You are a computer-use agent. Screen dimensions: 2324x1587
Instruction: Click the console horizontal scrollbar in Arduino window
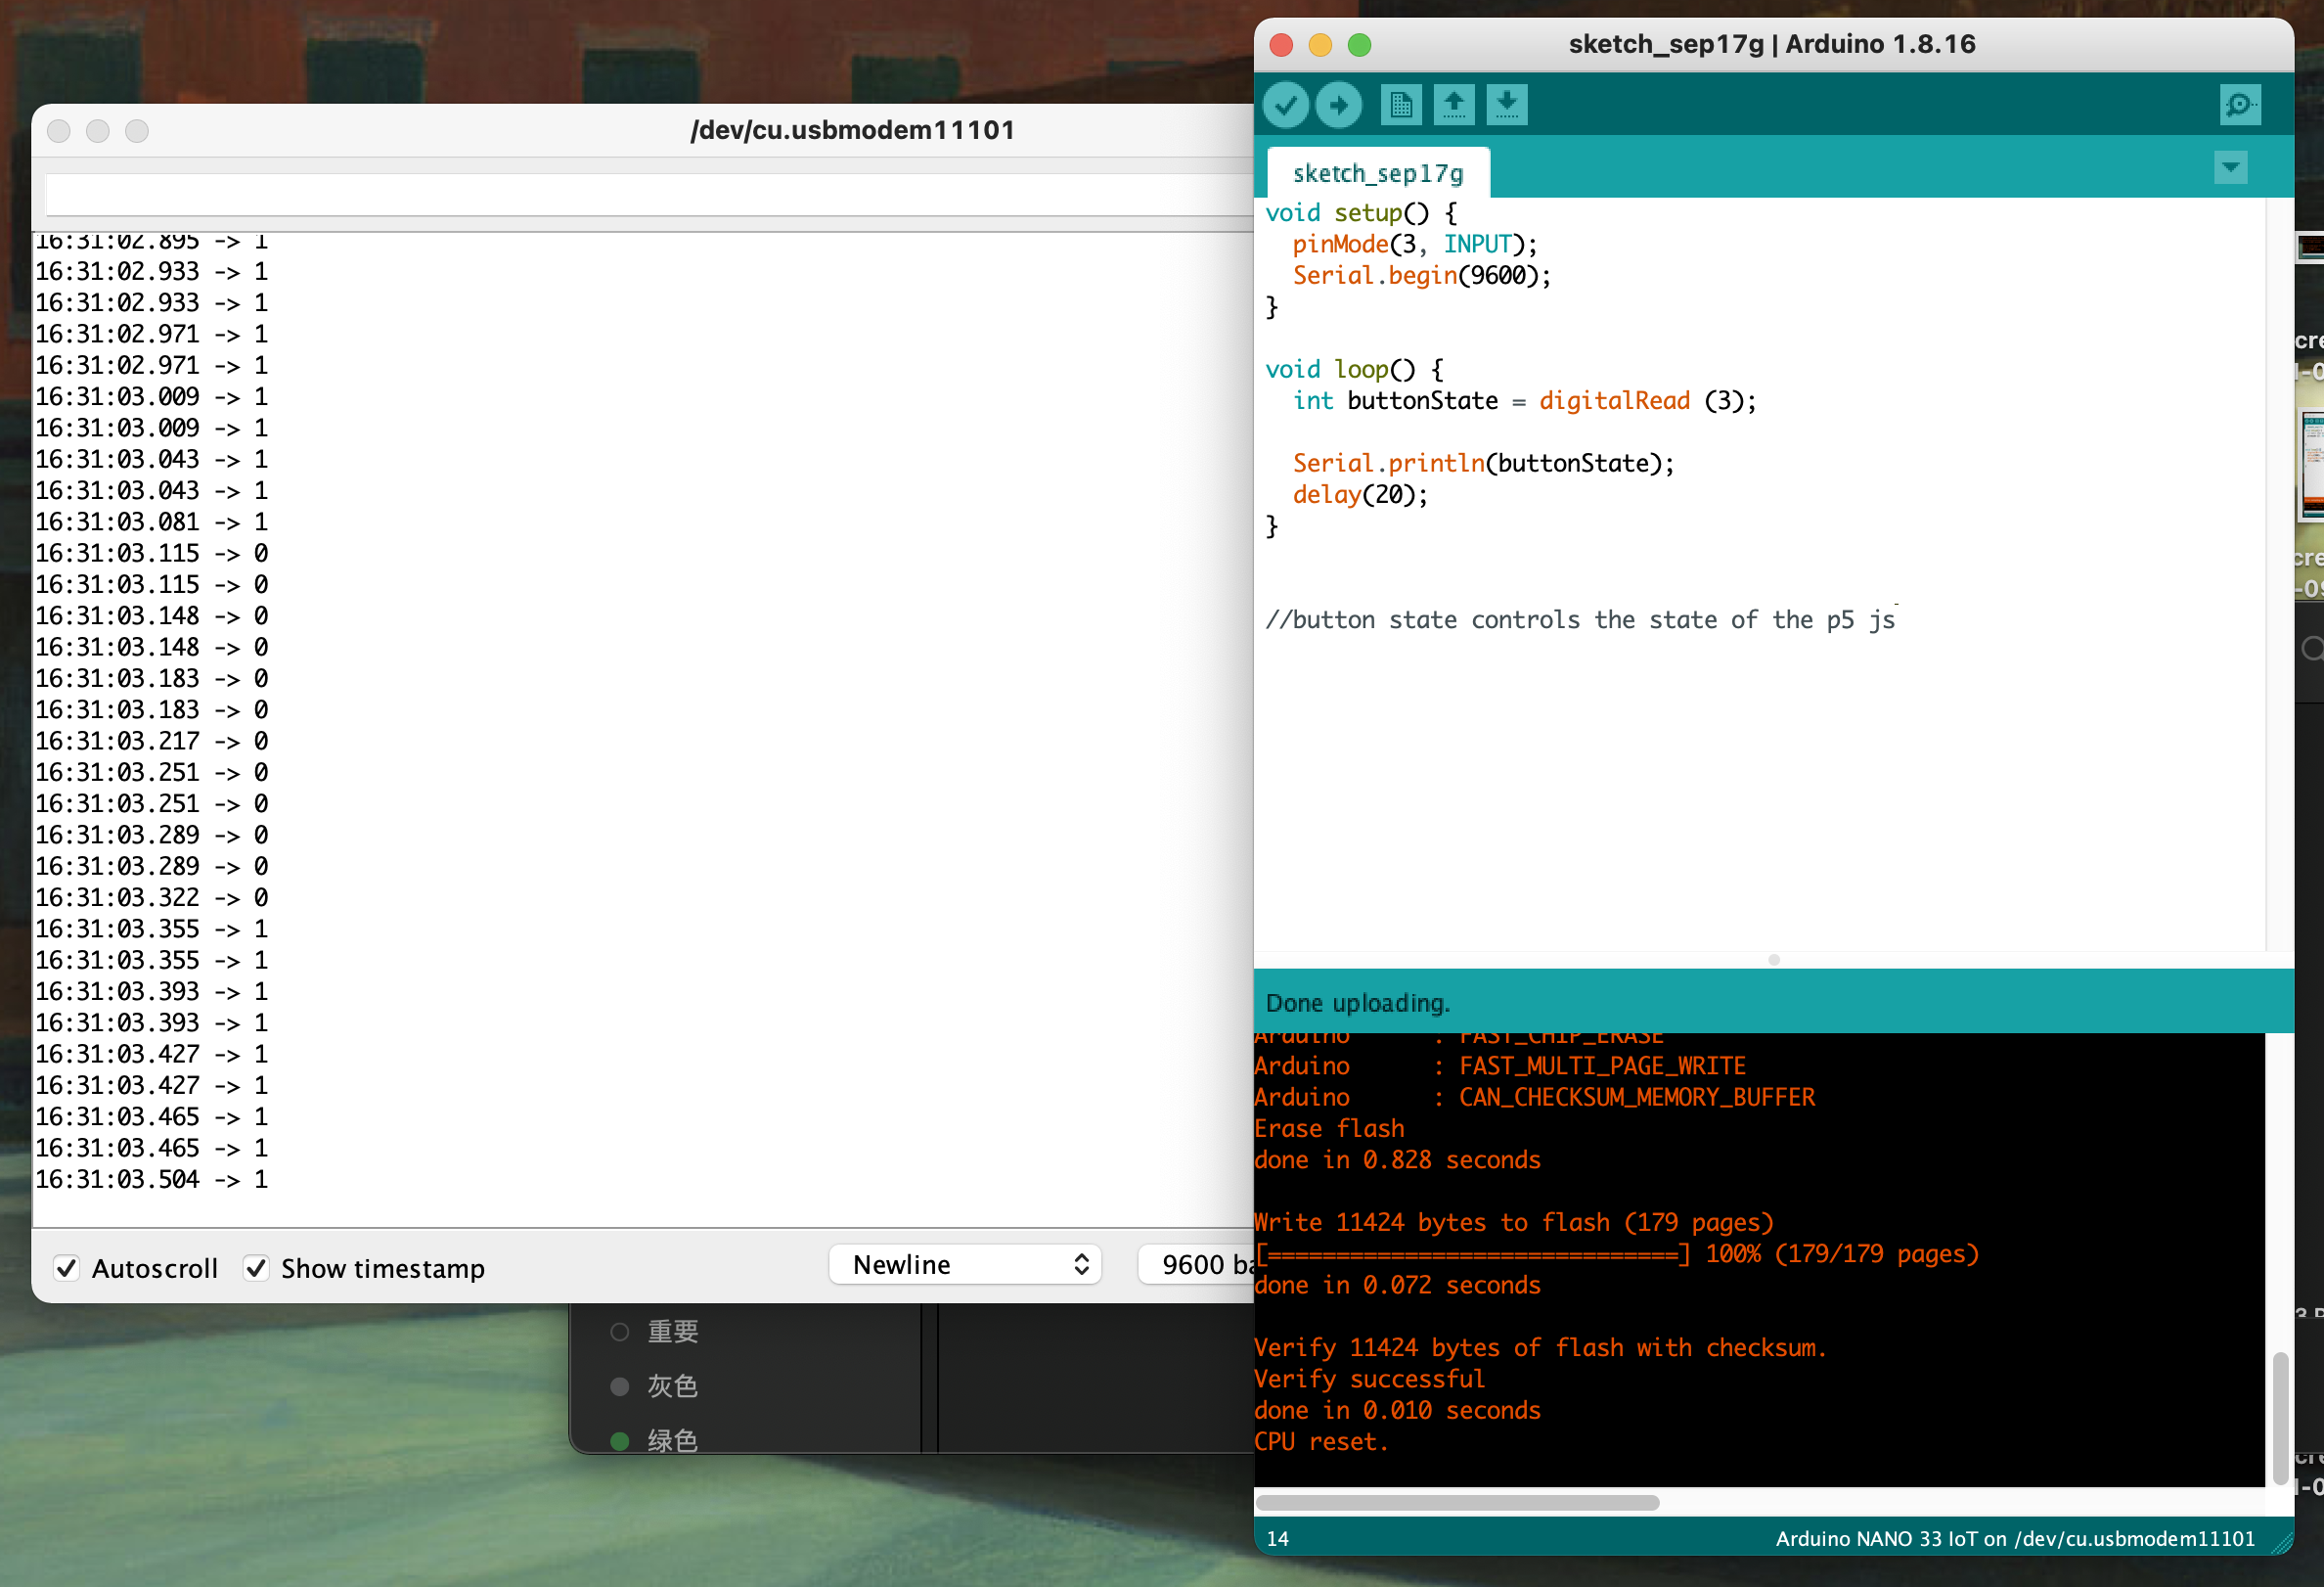tap(1457, 1503)
